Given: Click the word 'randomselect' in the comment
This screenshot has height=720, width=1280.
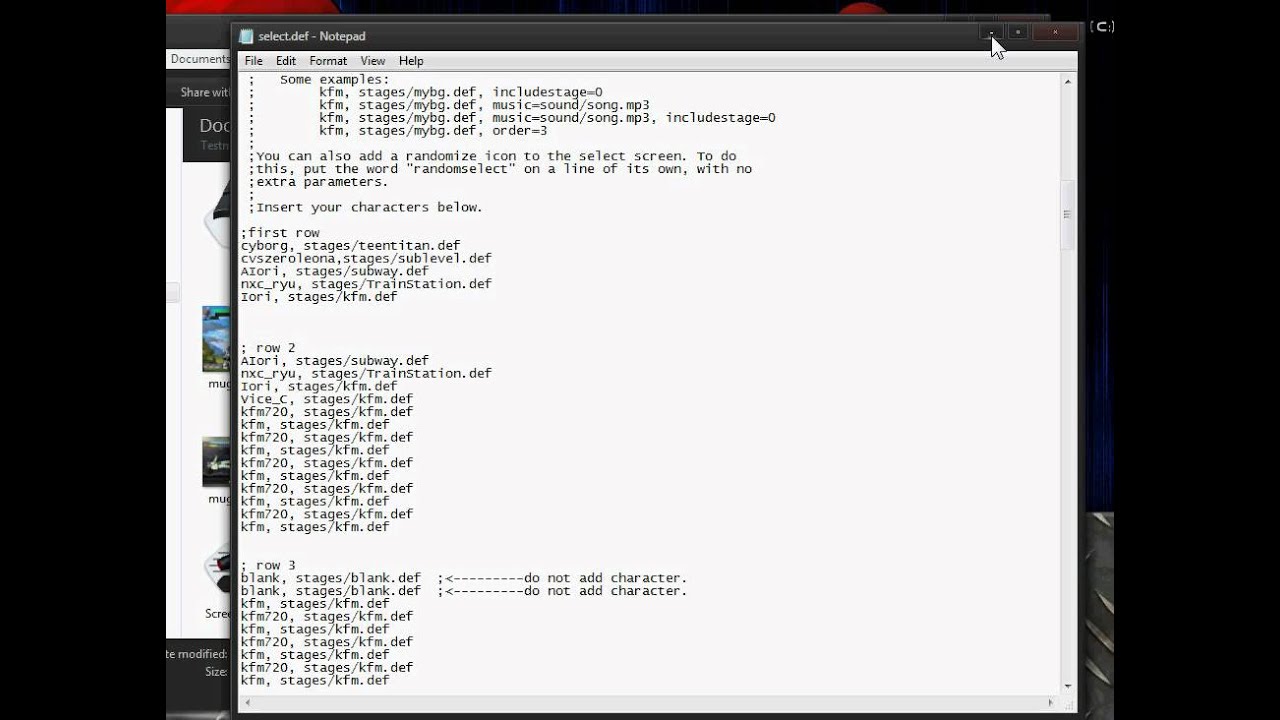Looking at the screenshot, I should pyautogui.click(x=464, y=169).
